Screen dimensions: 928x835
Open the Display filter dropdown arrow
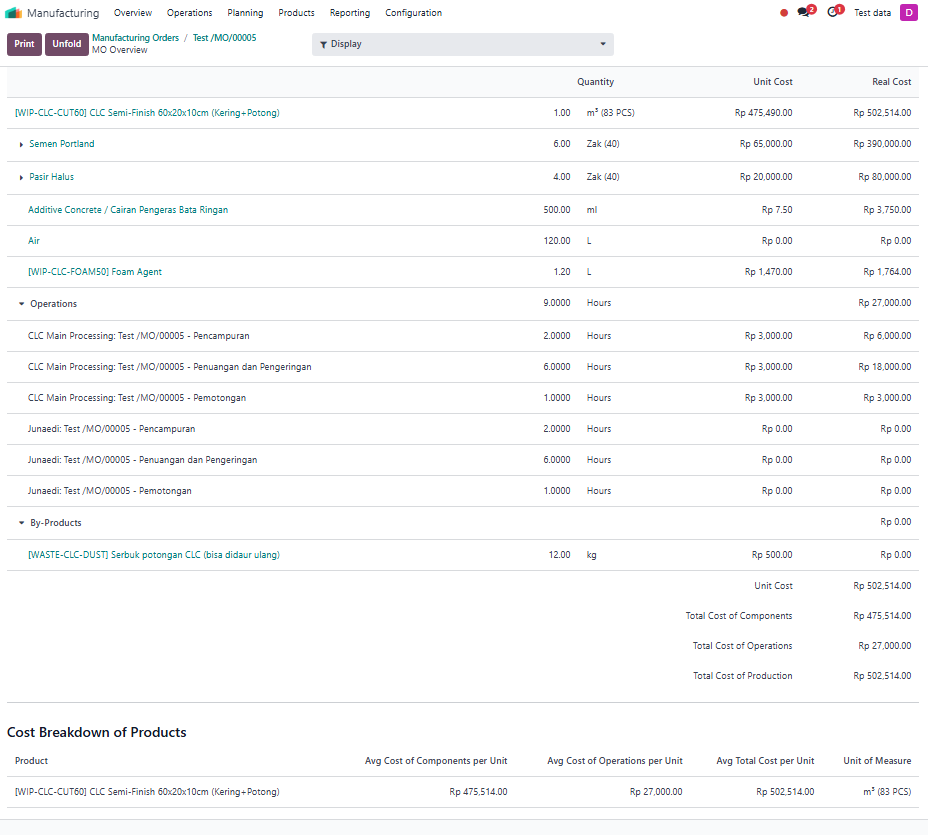602,44
